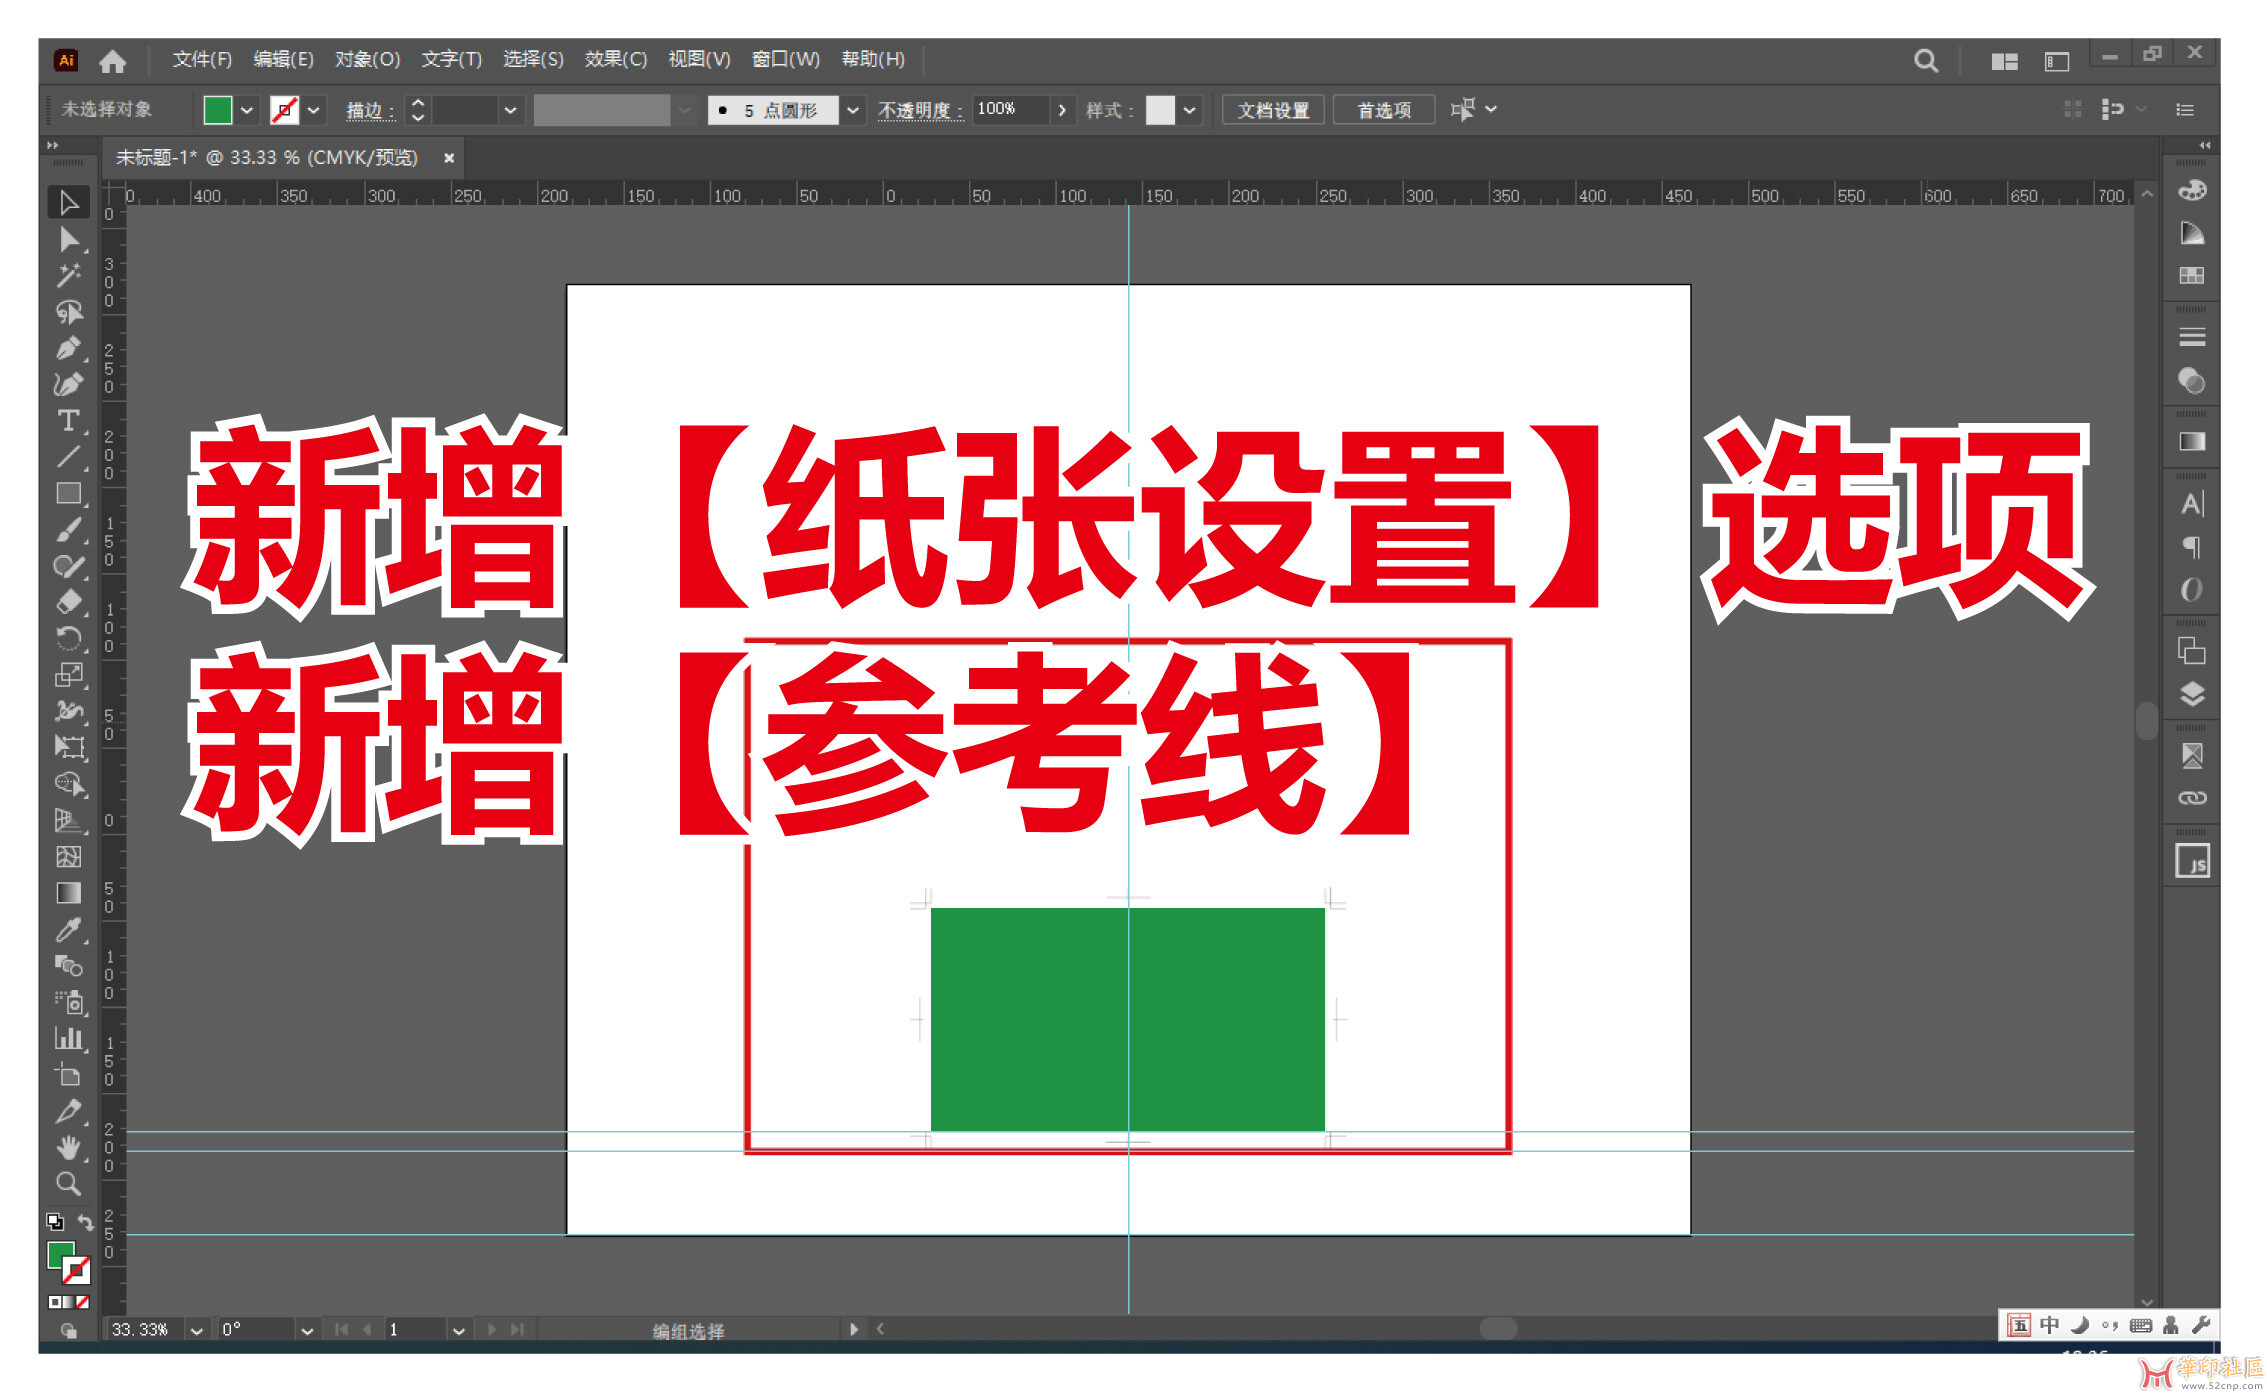Select the Eyedropper tool
This screenshot has height=1393, width=2267.
click(68, 930)
